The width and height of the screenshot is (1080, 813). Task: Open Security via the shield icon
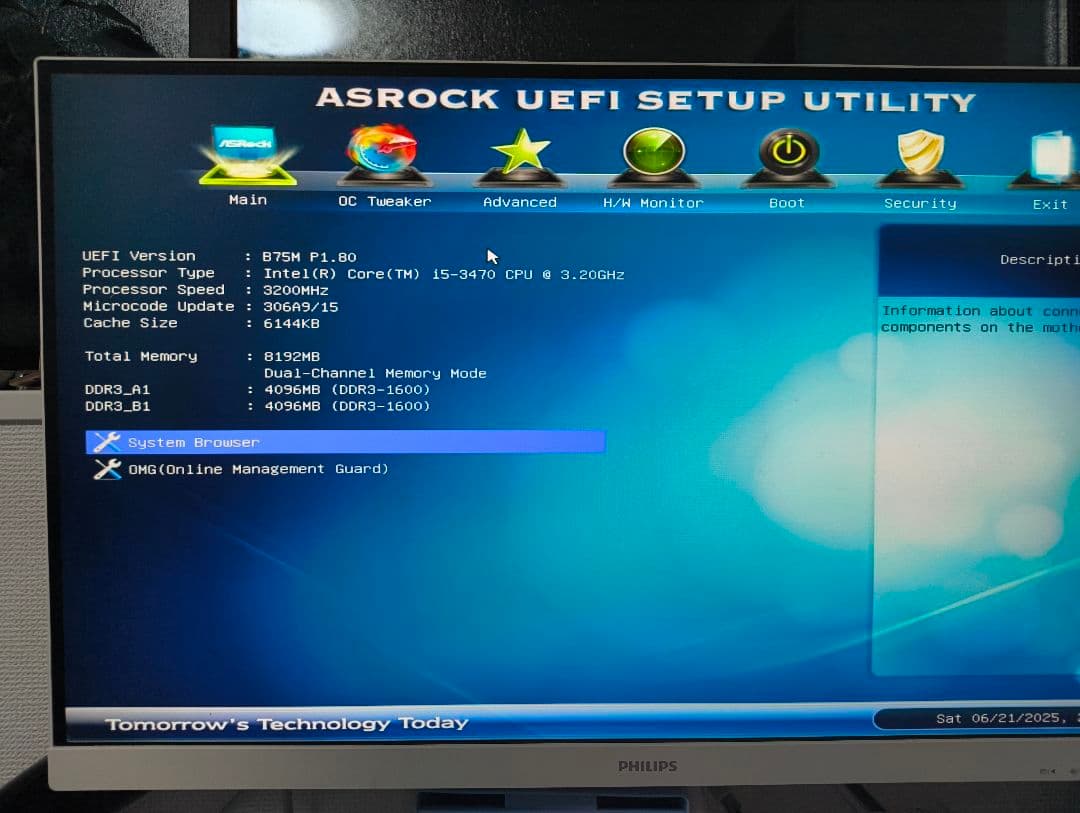pos(919,153)
